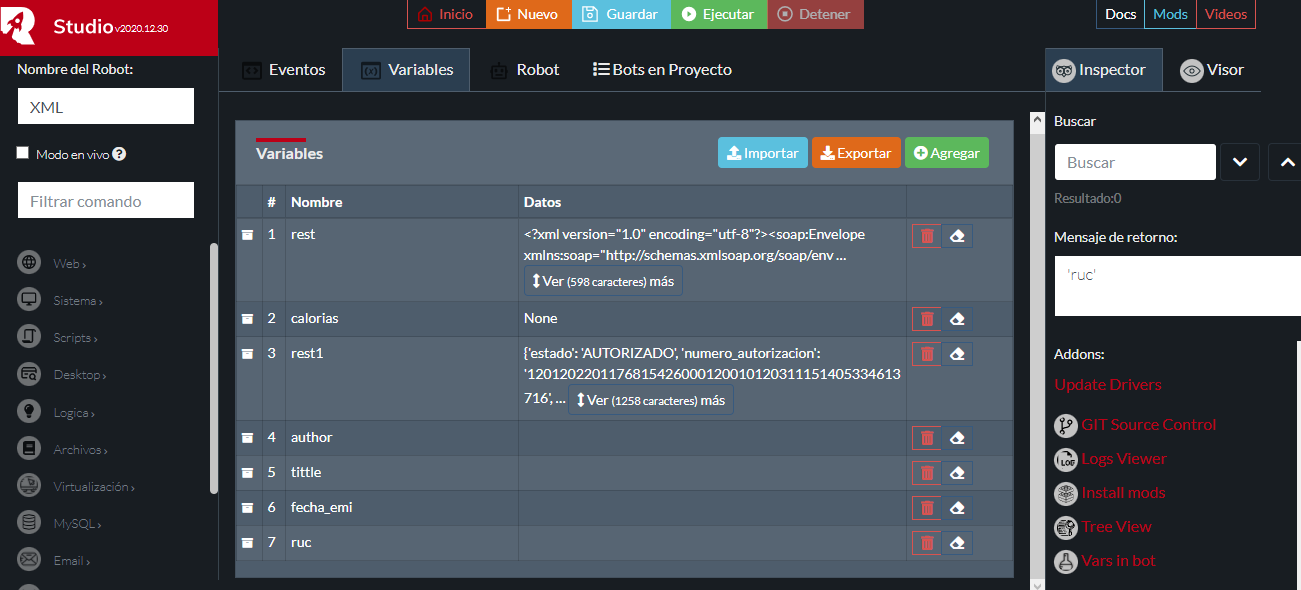Open the GIT Source Control addon
Screen dimensions: 1301x590
click(x=1148, y=425)
